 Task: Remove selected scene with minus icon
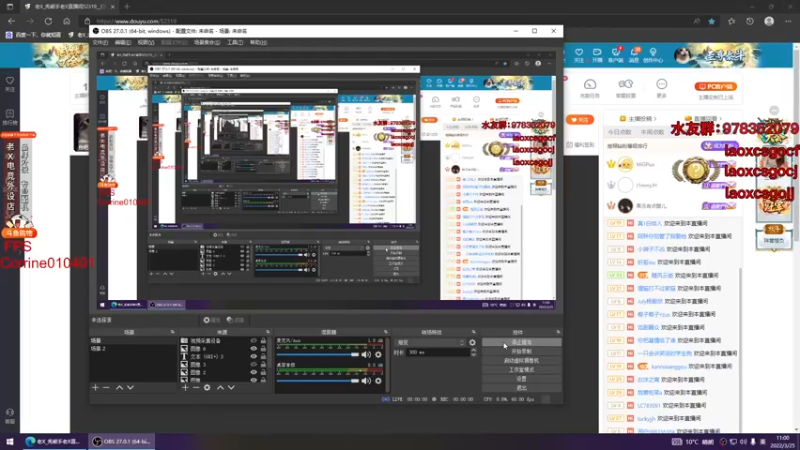[106, 388]
